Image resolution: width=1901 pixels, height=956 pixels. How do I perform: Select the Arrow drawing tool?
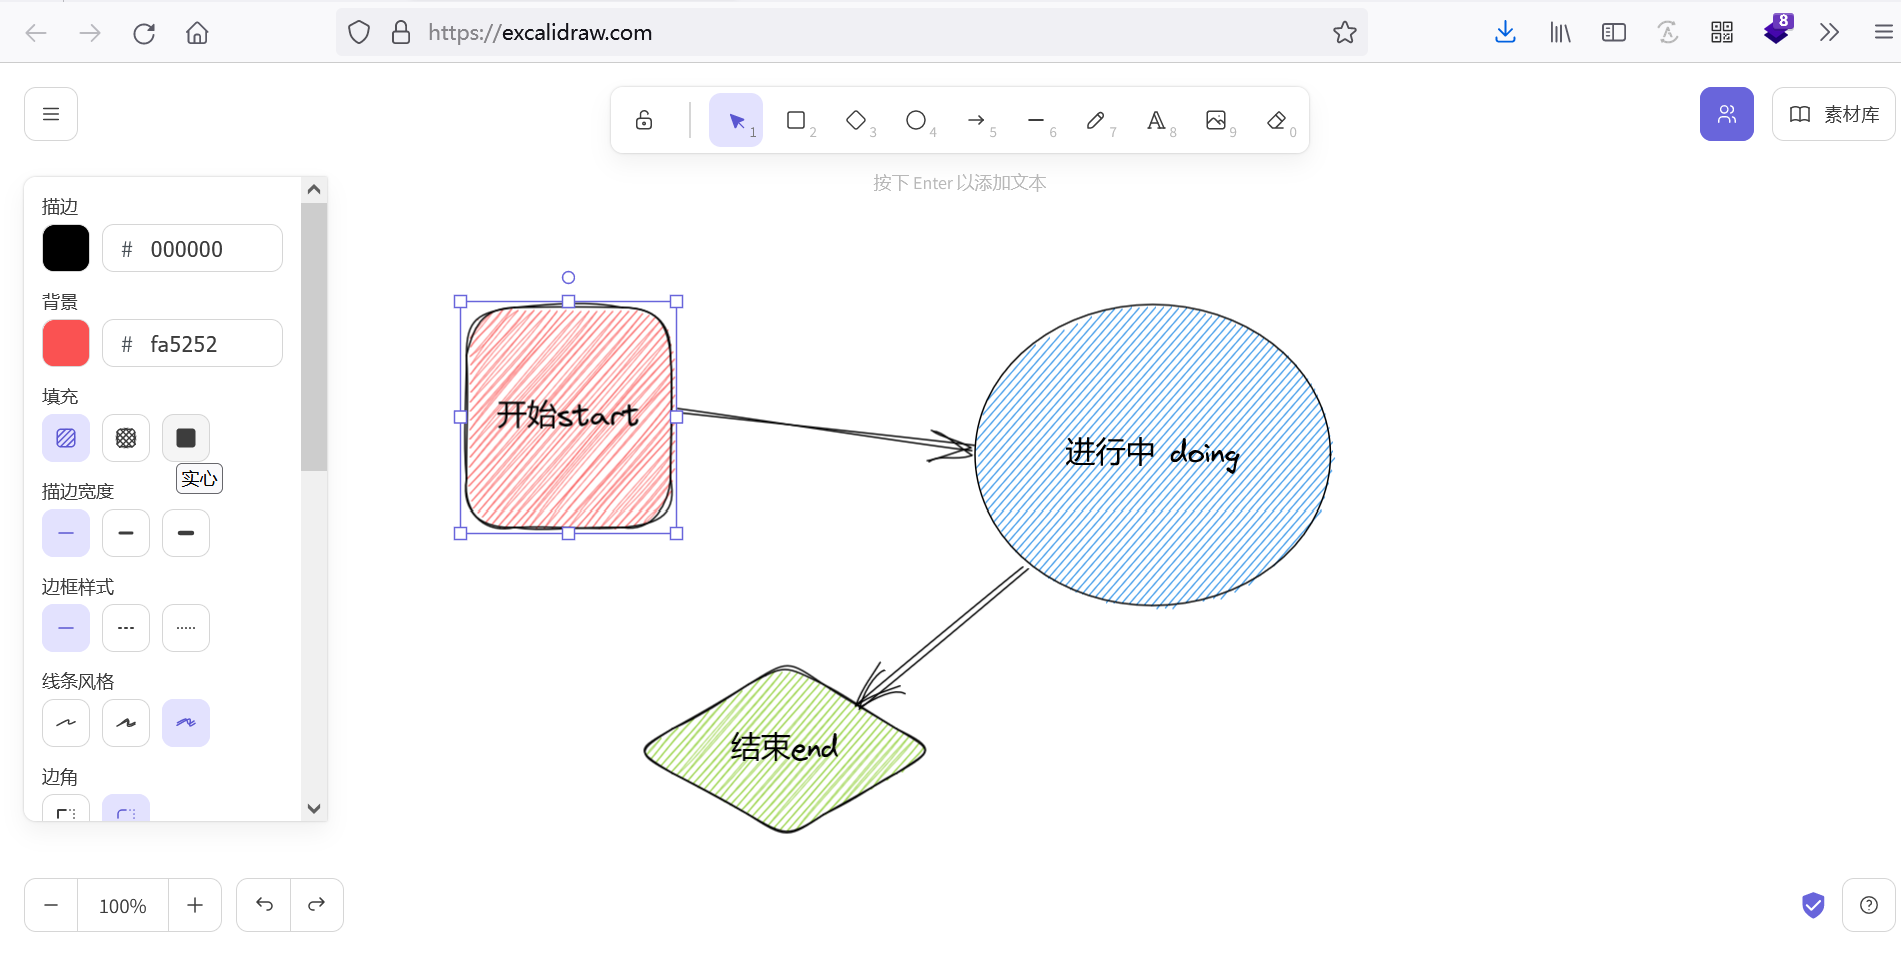(x=976, y=120)
